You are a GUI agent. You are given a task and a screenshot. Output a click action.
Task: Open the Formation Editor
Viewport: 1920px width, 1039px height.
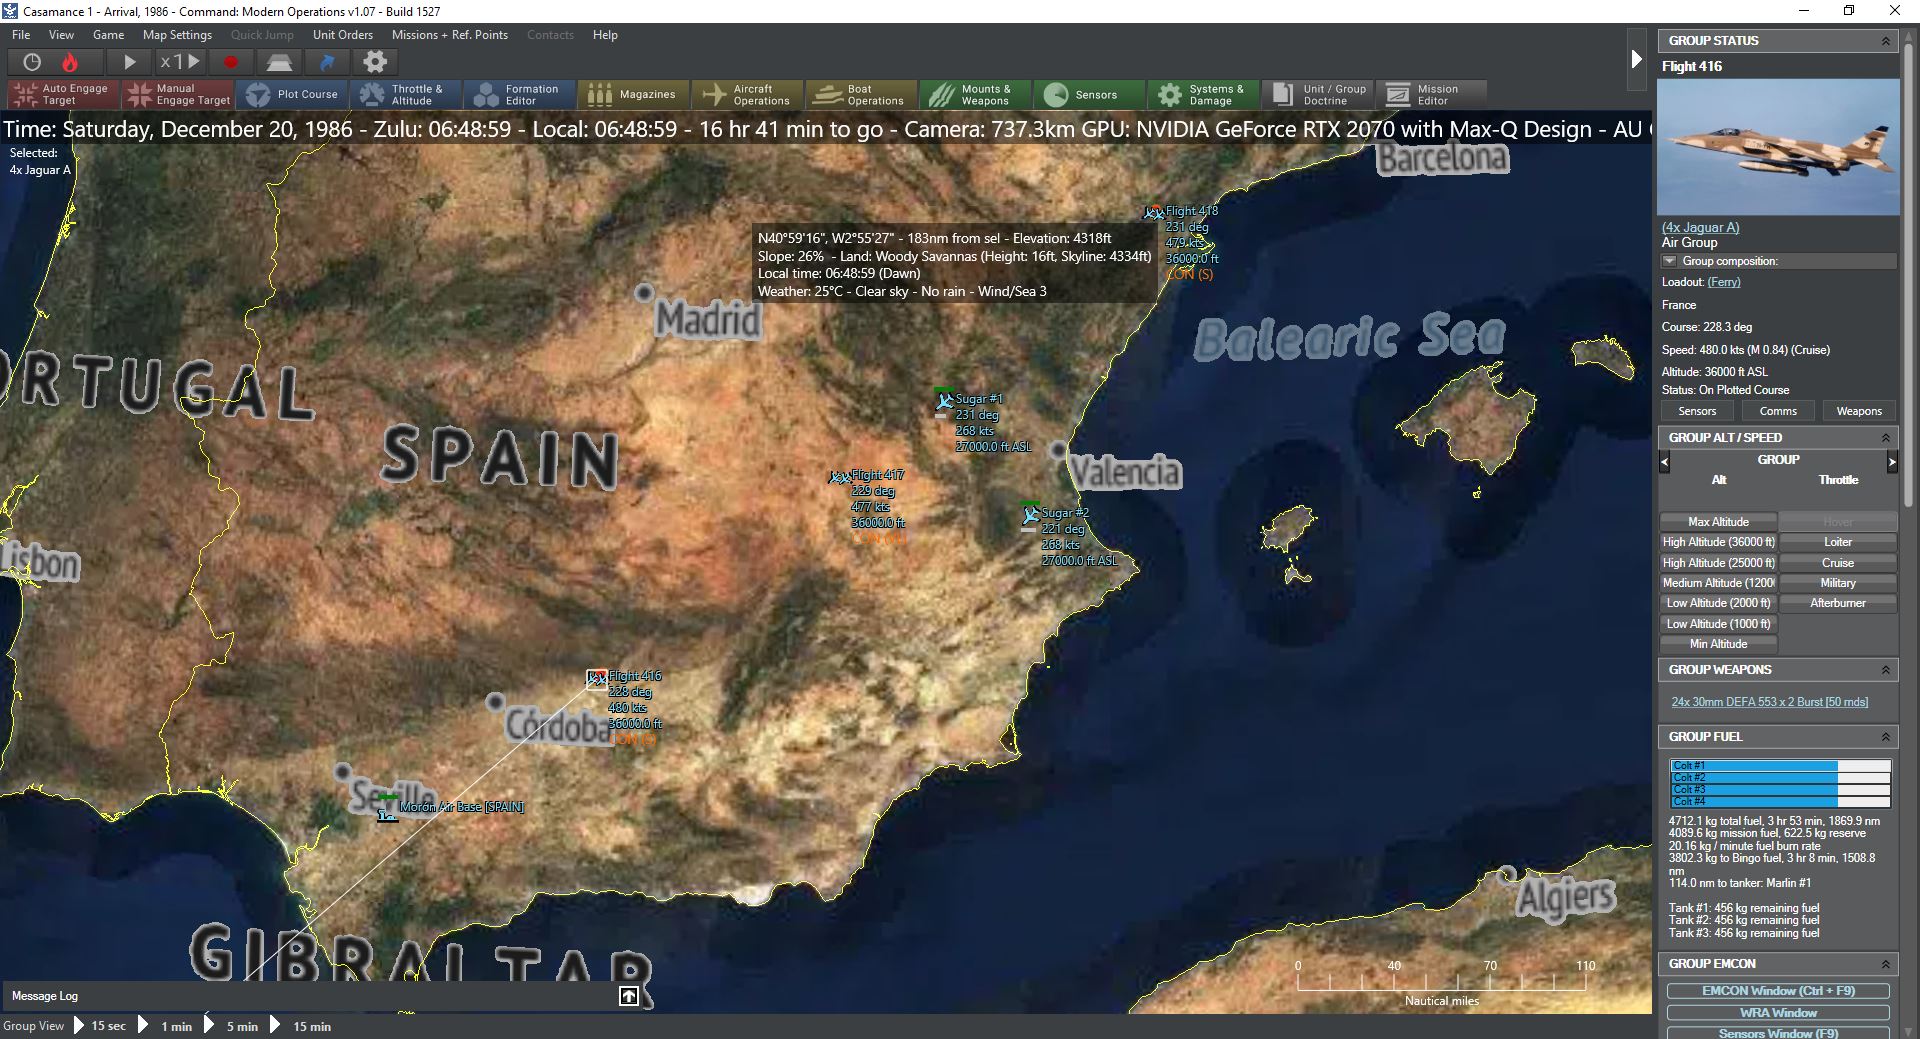(520, 95)
